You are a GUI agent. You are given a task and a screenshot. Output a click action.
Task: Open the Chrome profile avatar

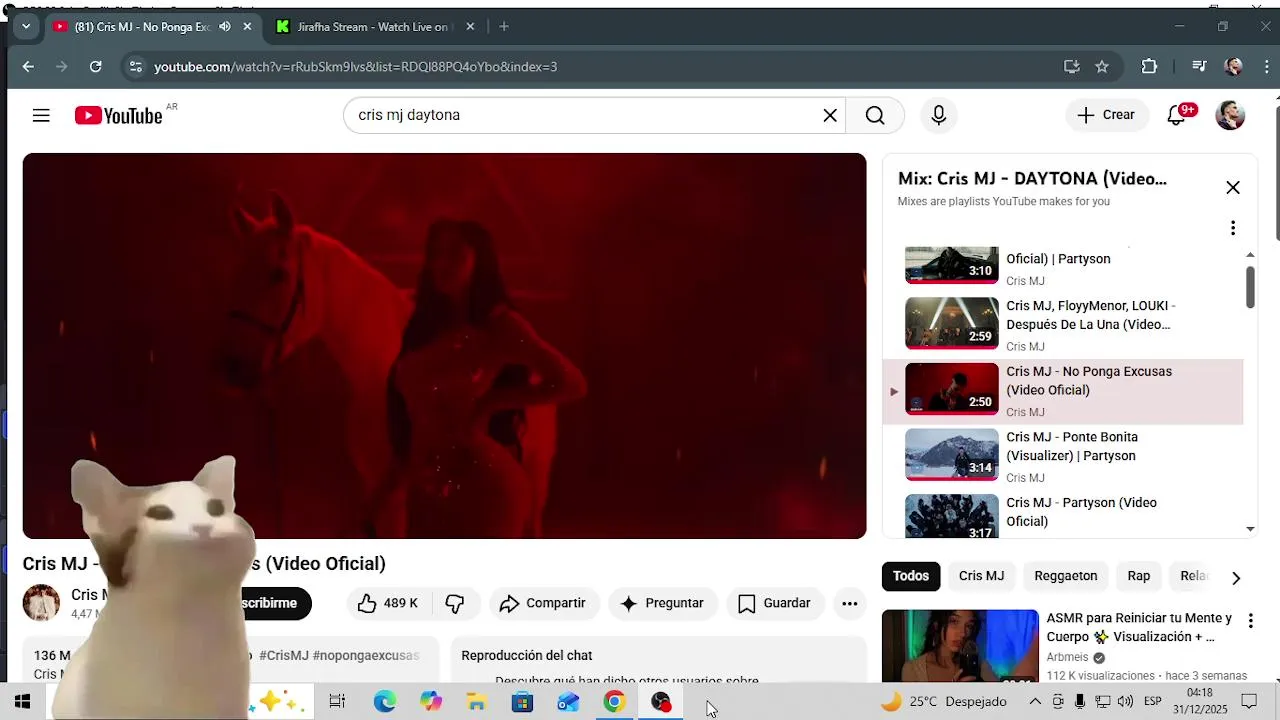click(1234, 67)
